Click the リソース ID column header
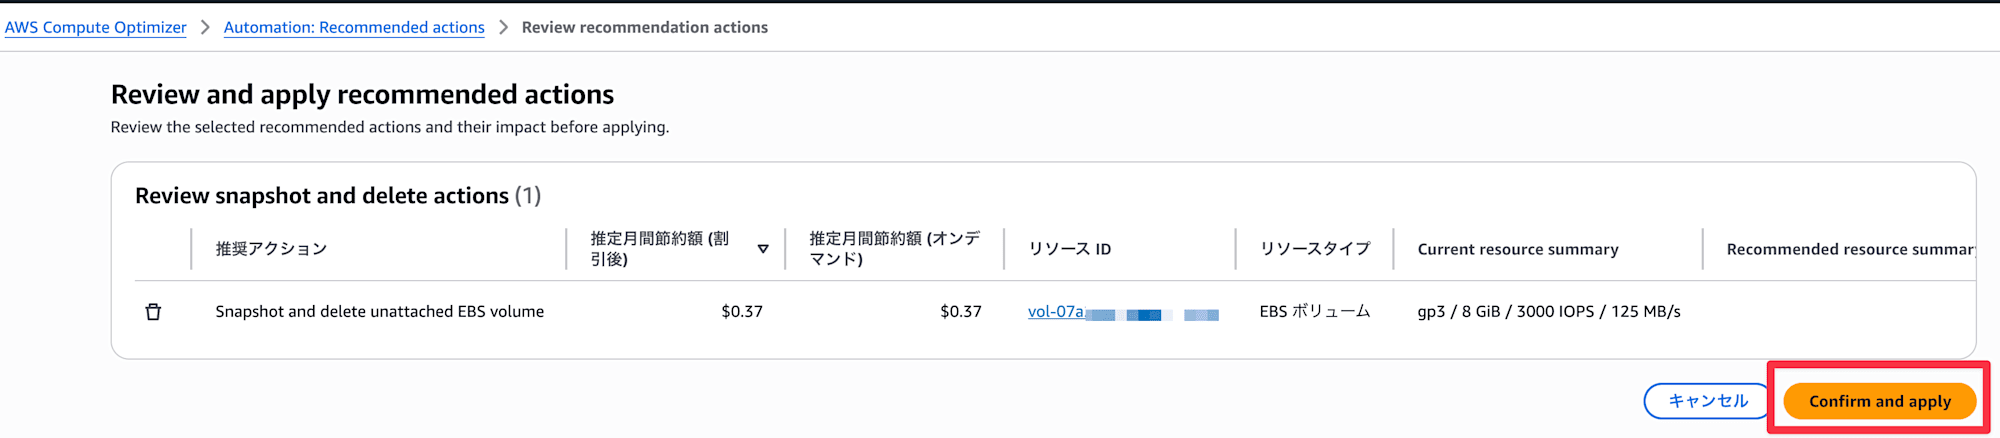The image size is (2000, 438). click(1070, 249)
